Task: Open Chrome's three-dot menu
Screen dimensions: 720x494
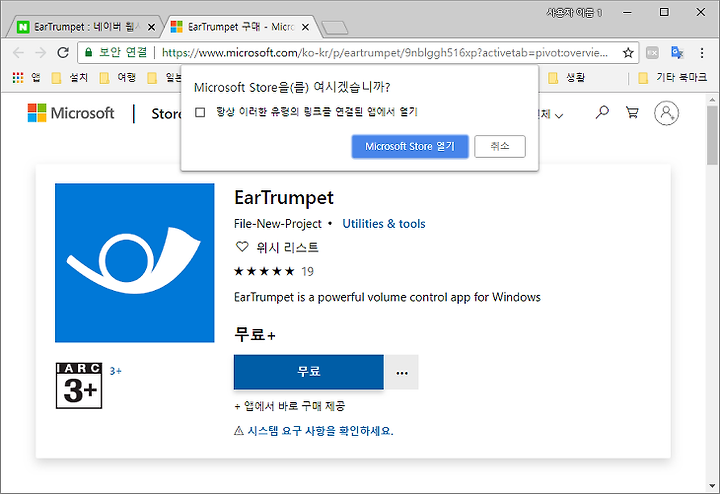Action: (x=702, y=53)
